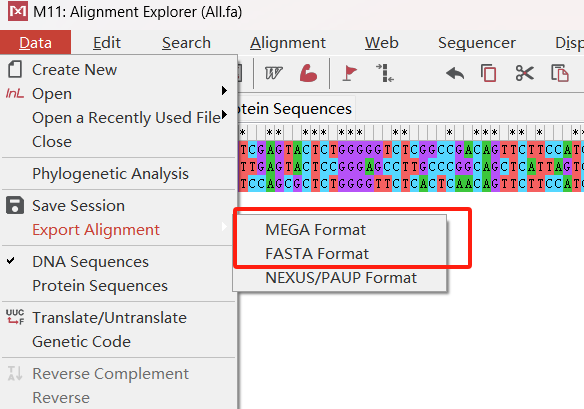Click the ClustalW align toolbar icon
Viewport: 584px width, 409px height.
point(273,73)
